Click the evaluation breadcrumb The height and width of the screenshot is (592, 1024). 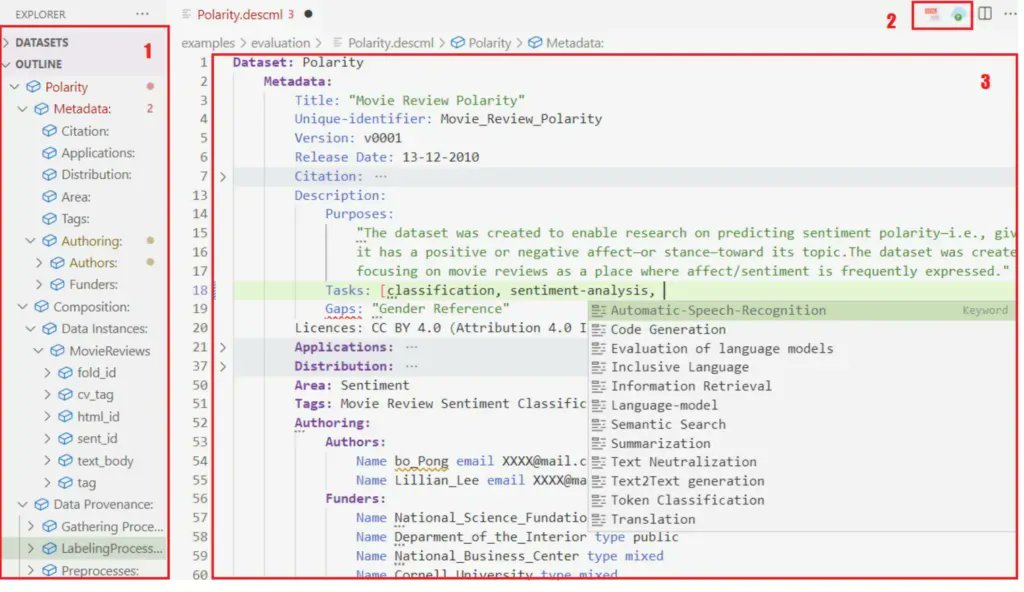280,42
